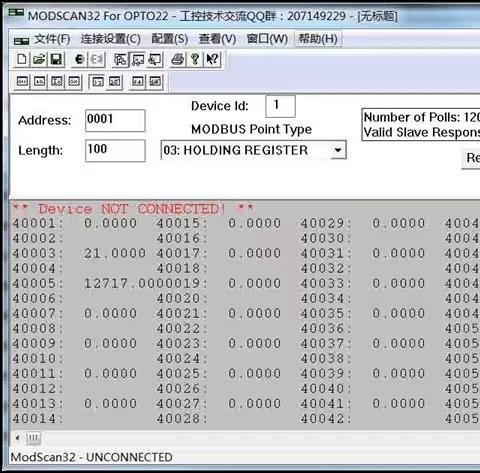Image resolution: width=480 pixels, height=473 pixels.
Task: Select decimal display format icon
Action: click(x=40, y=81)
